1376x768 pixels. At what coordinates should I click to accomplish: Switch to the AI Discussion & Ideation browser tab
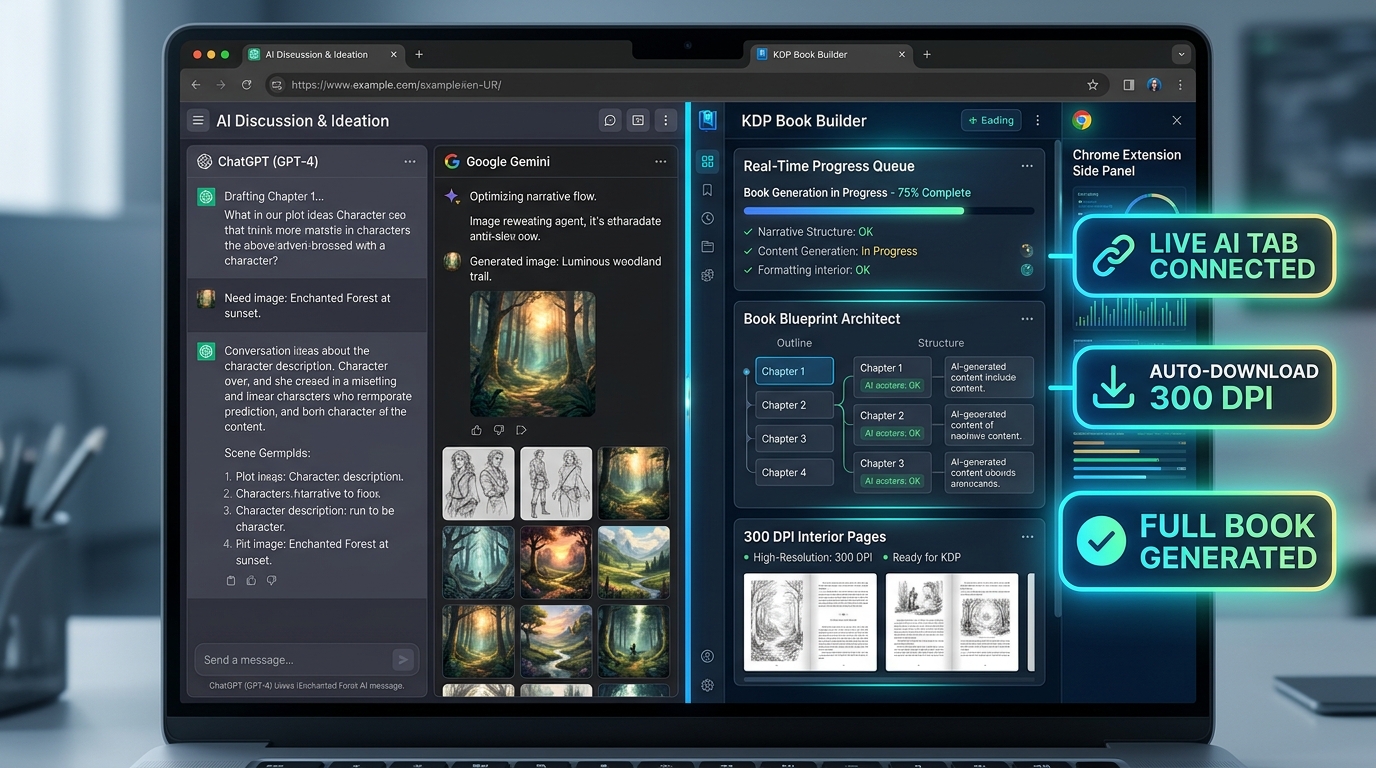tap(320, 54)
